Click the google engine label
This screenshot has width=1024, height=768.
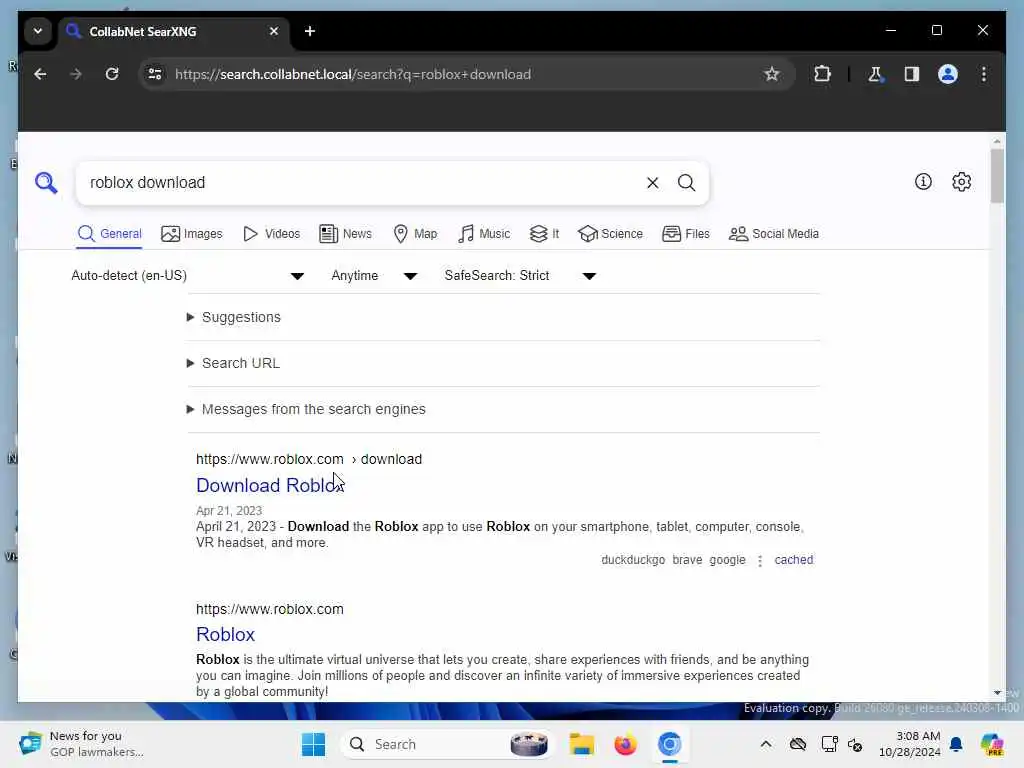point(727,560)
